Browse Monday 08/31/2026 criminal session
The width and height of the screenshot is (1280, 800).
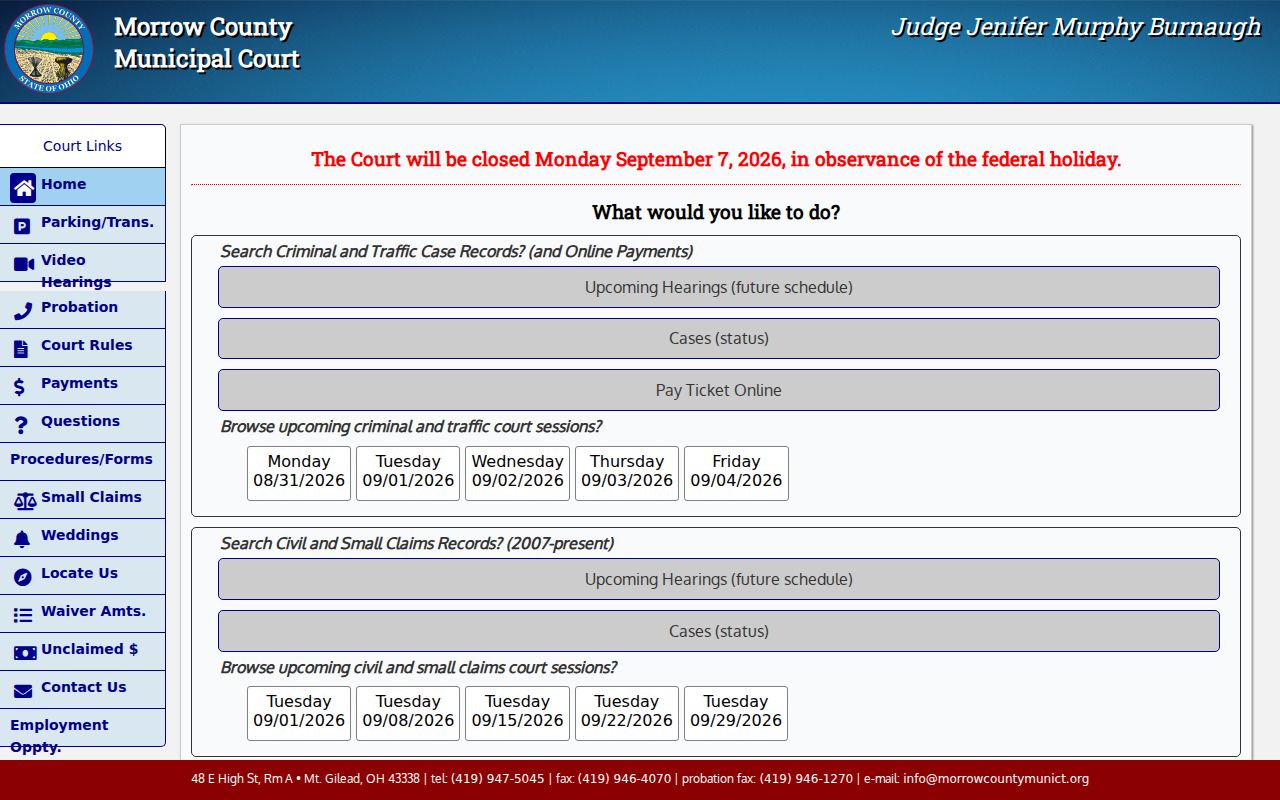299,473
